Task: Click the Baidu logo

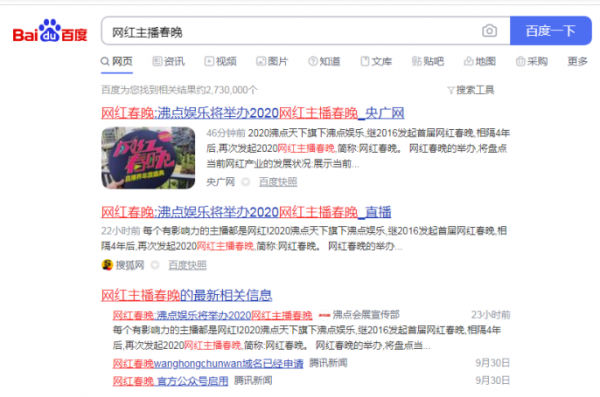Action: pos(50,31)
